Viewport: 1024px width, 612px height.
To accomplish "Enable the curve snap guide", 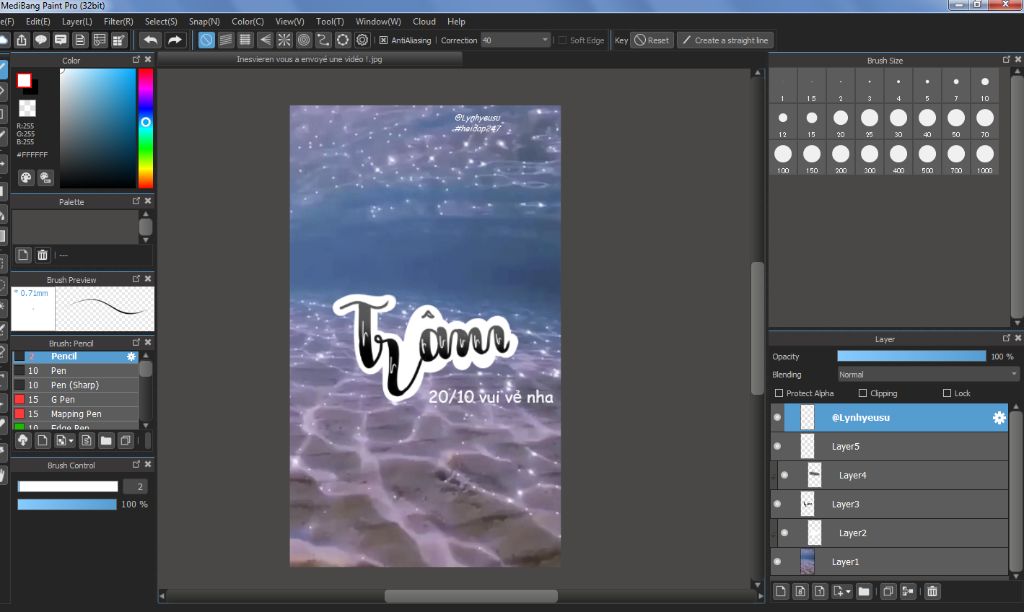I will [323, 40].
